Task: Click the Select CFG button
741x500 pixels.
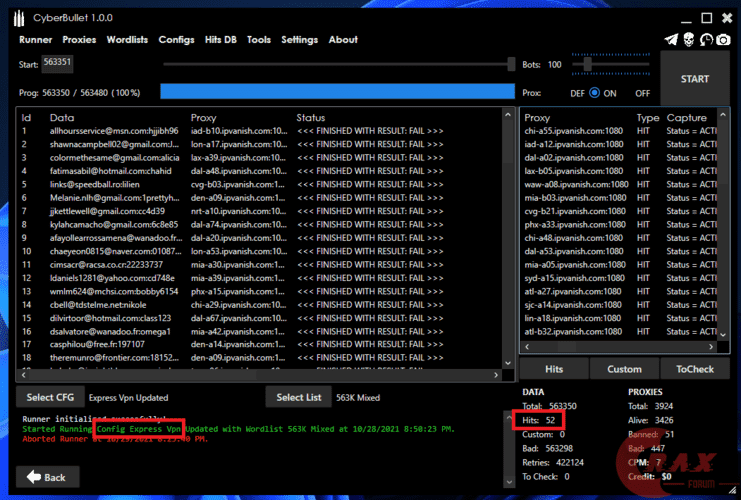Action: click(x=50, y=397)
